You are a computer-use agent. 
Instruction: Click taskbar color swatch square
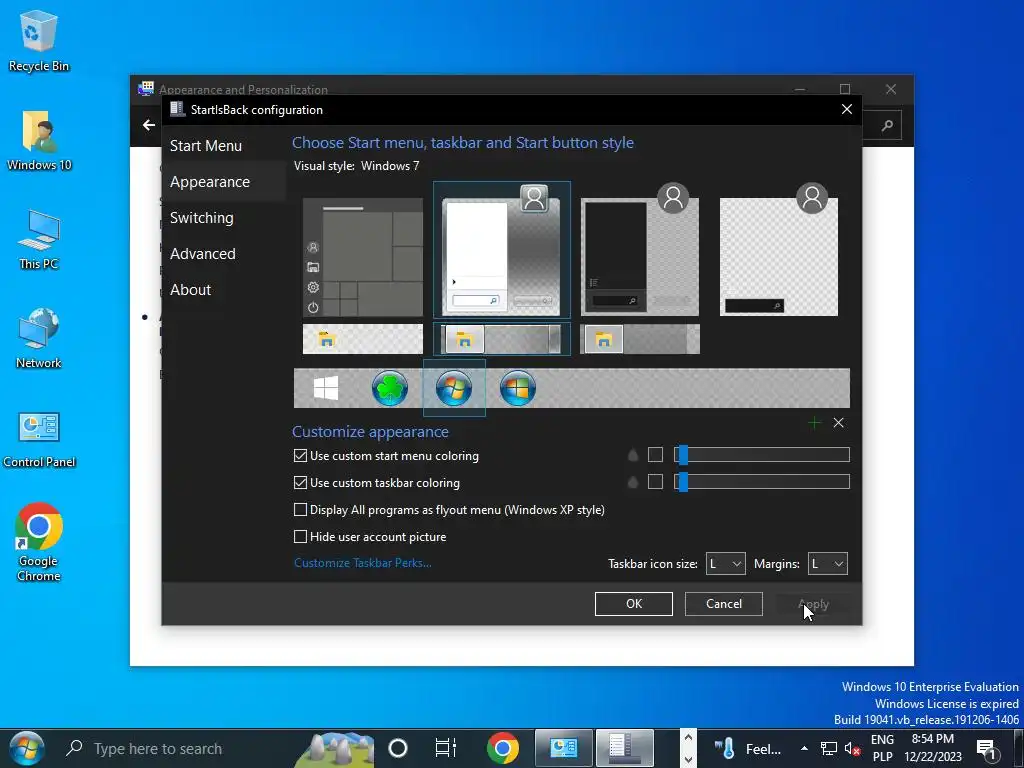coord(655,482)
